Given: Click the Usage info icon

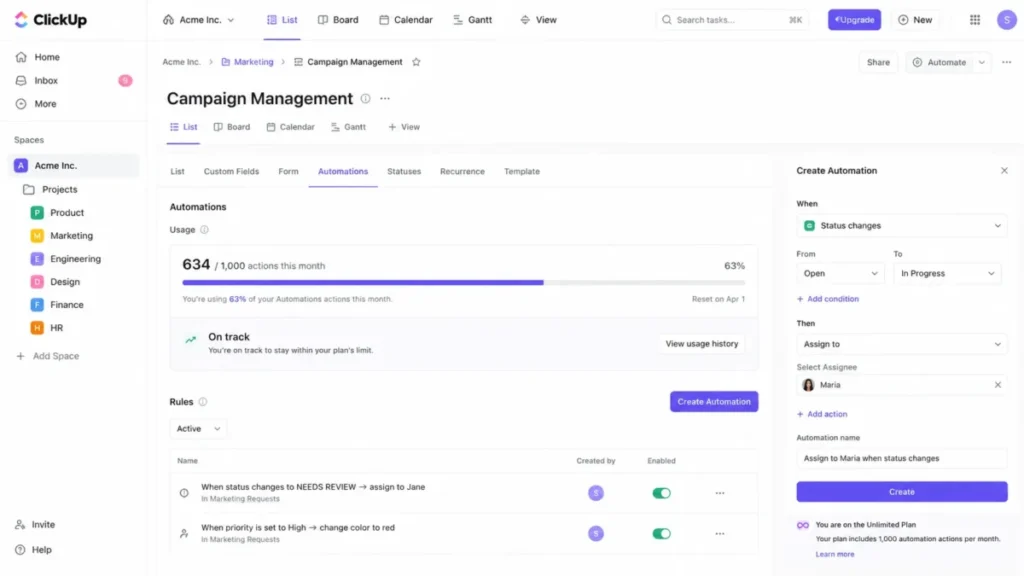Looking at the screenshot, I should point(204,230).
